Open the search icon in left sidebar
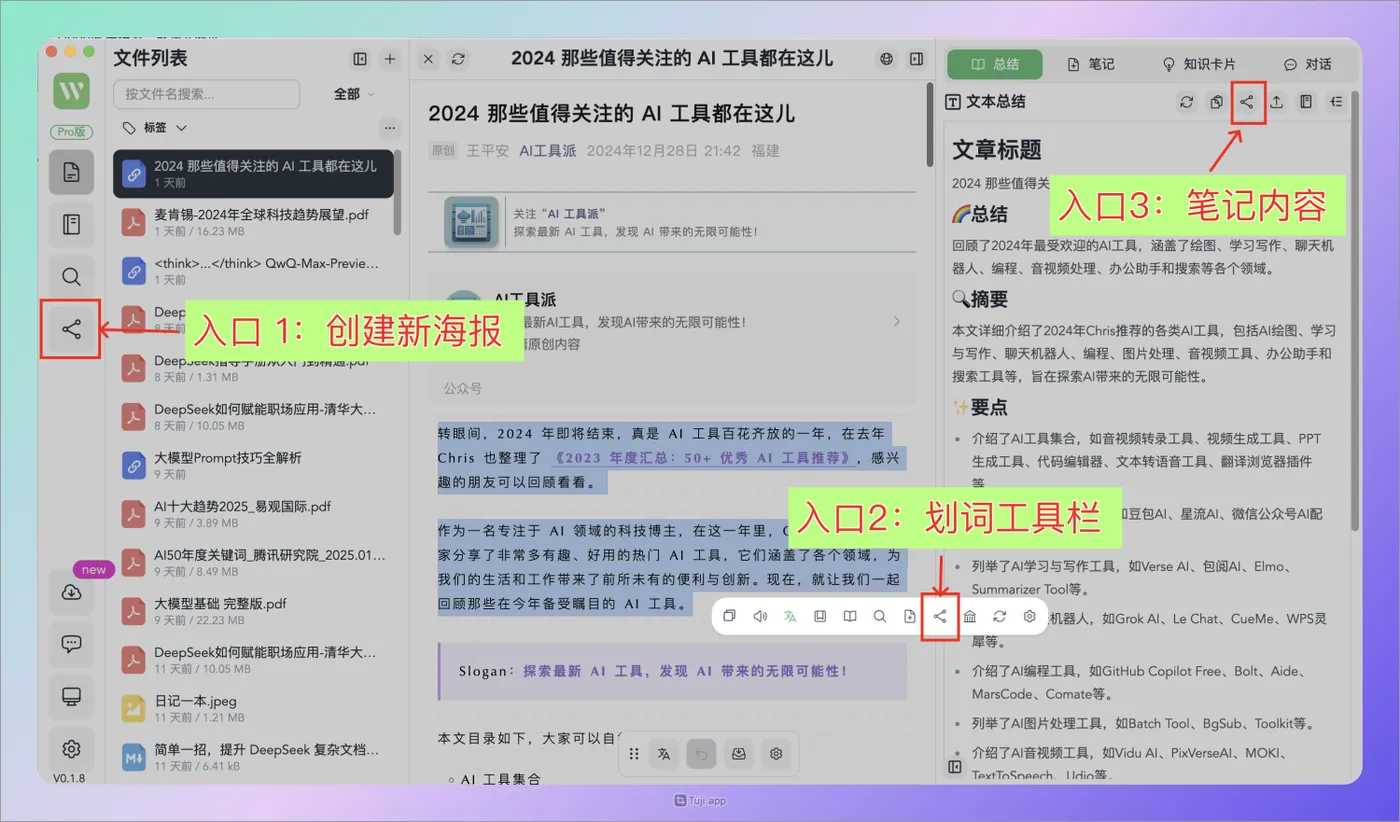The width and height of the screenshot is (1400, 822). (71, 277)
